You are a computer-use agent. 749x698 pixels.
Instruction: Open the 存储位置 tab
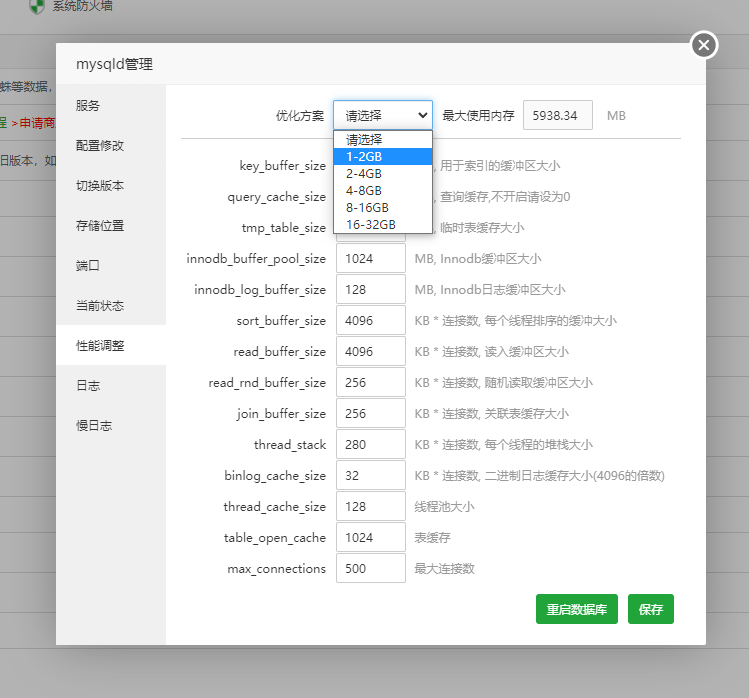[x=111, y=226]
